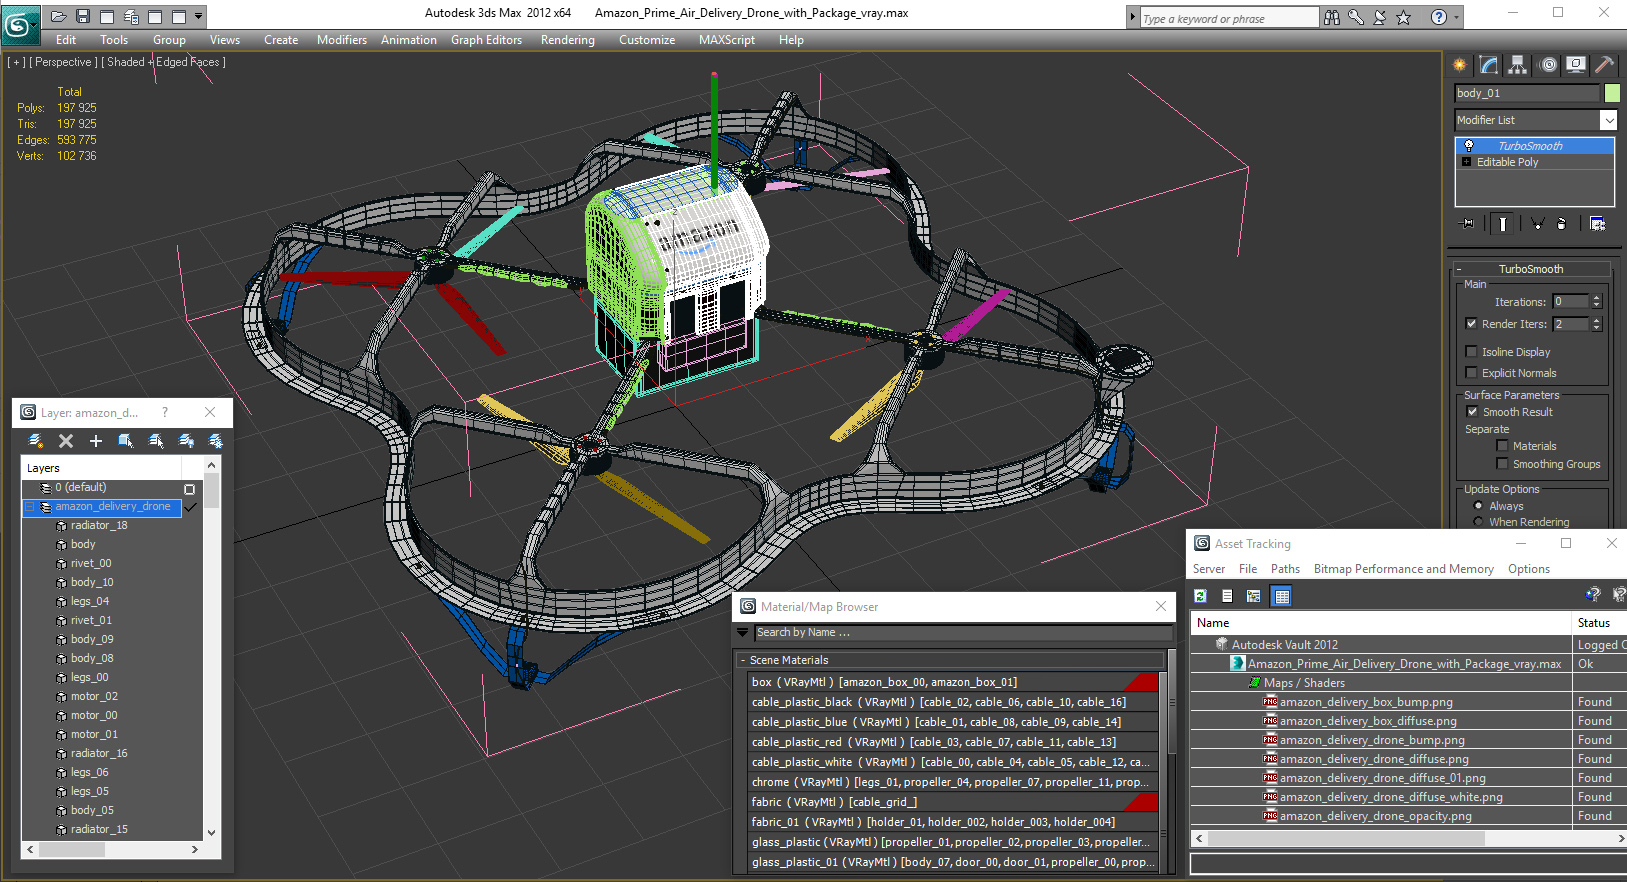Click Search by Name field in Material Browser
1627x882 pixels.
pyautogui.click(x=962, y=632)
